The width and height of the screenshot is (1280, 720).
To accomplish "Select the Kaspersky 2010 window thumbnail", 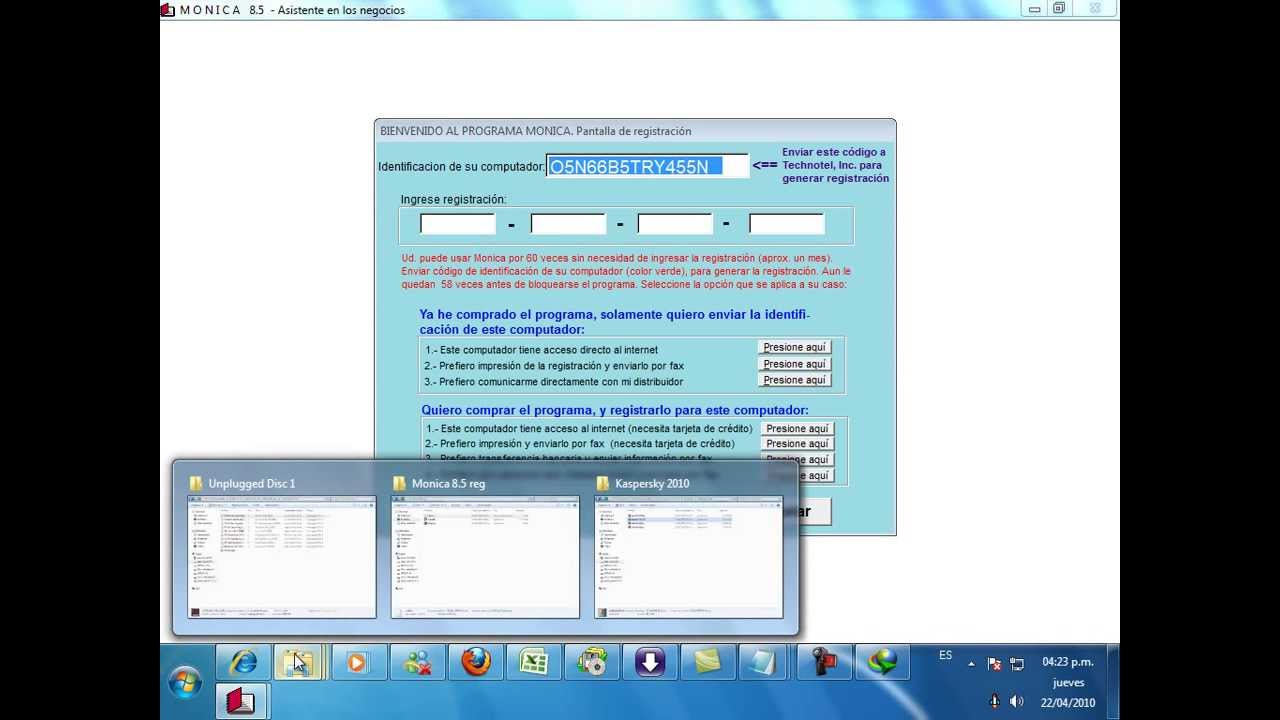I will click(x=688, y=548).
